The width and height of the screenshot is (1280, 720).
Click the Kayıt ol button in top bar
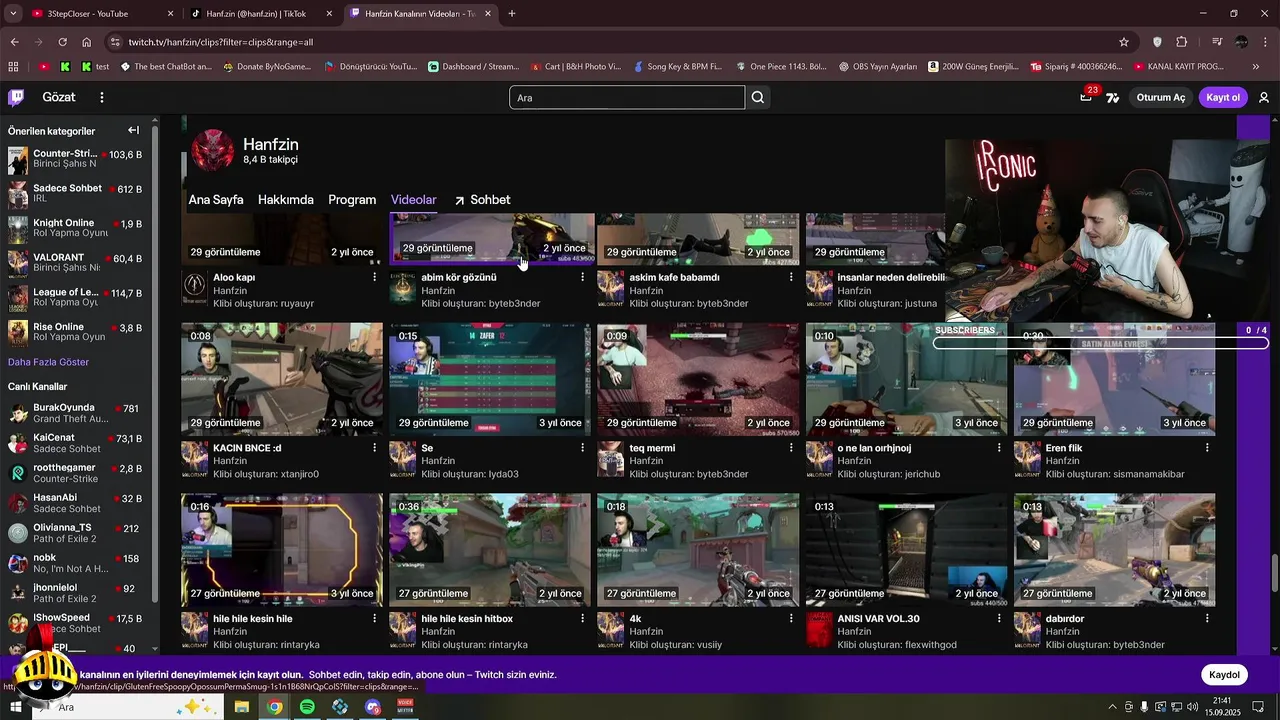pyautogui.click(x=1223, y=97)
